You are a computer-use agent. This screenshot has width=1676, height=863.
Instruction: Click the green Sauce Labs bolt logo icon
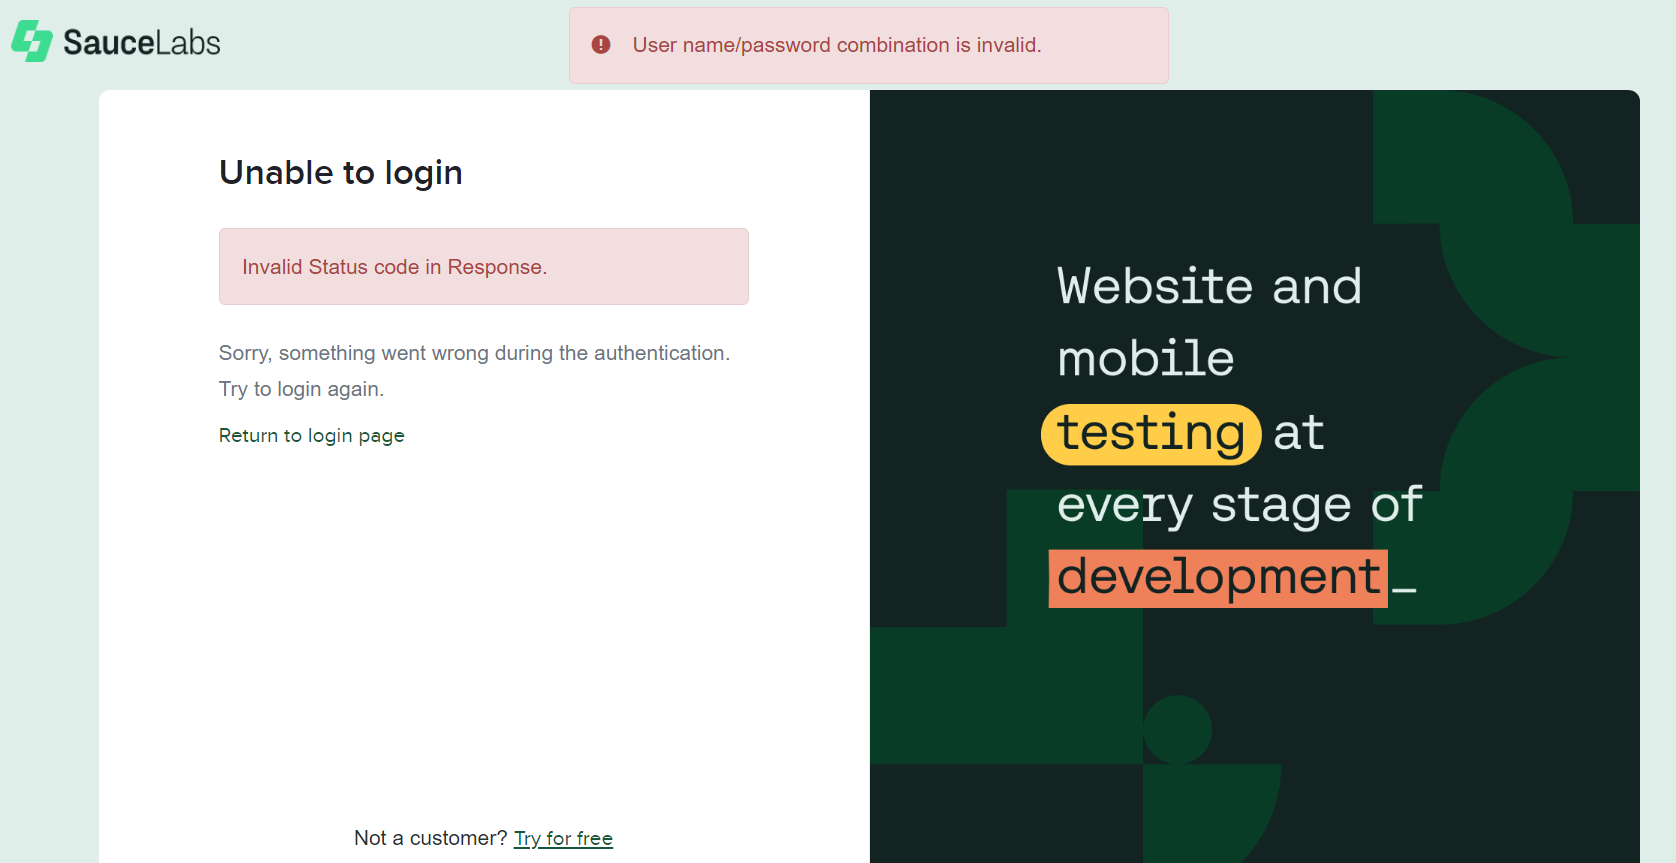click(32, 41)
